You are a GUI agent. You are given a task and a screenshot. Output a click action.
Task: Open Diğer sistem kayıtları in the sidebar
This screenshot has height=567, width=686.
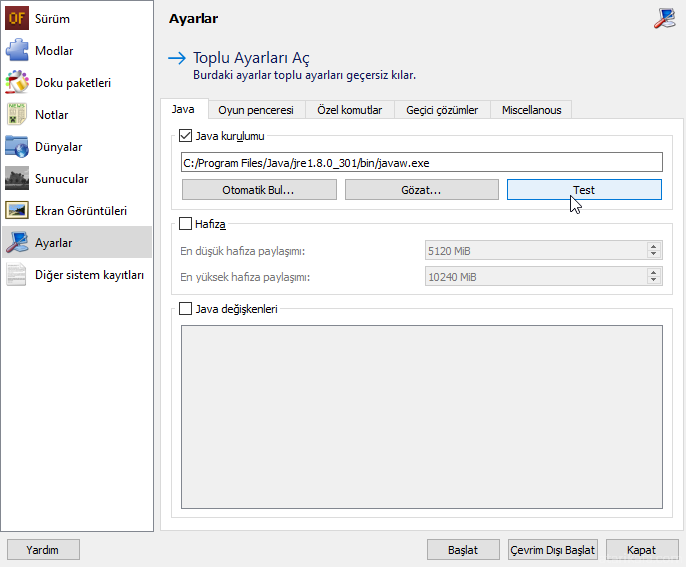(77, 274)
